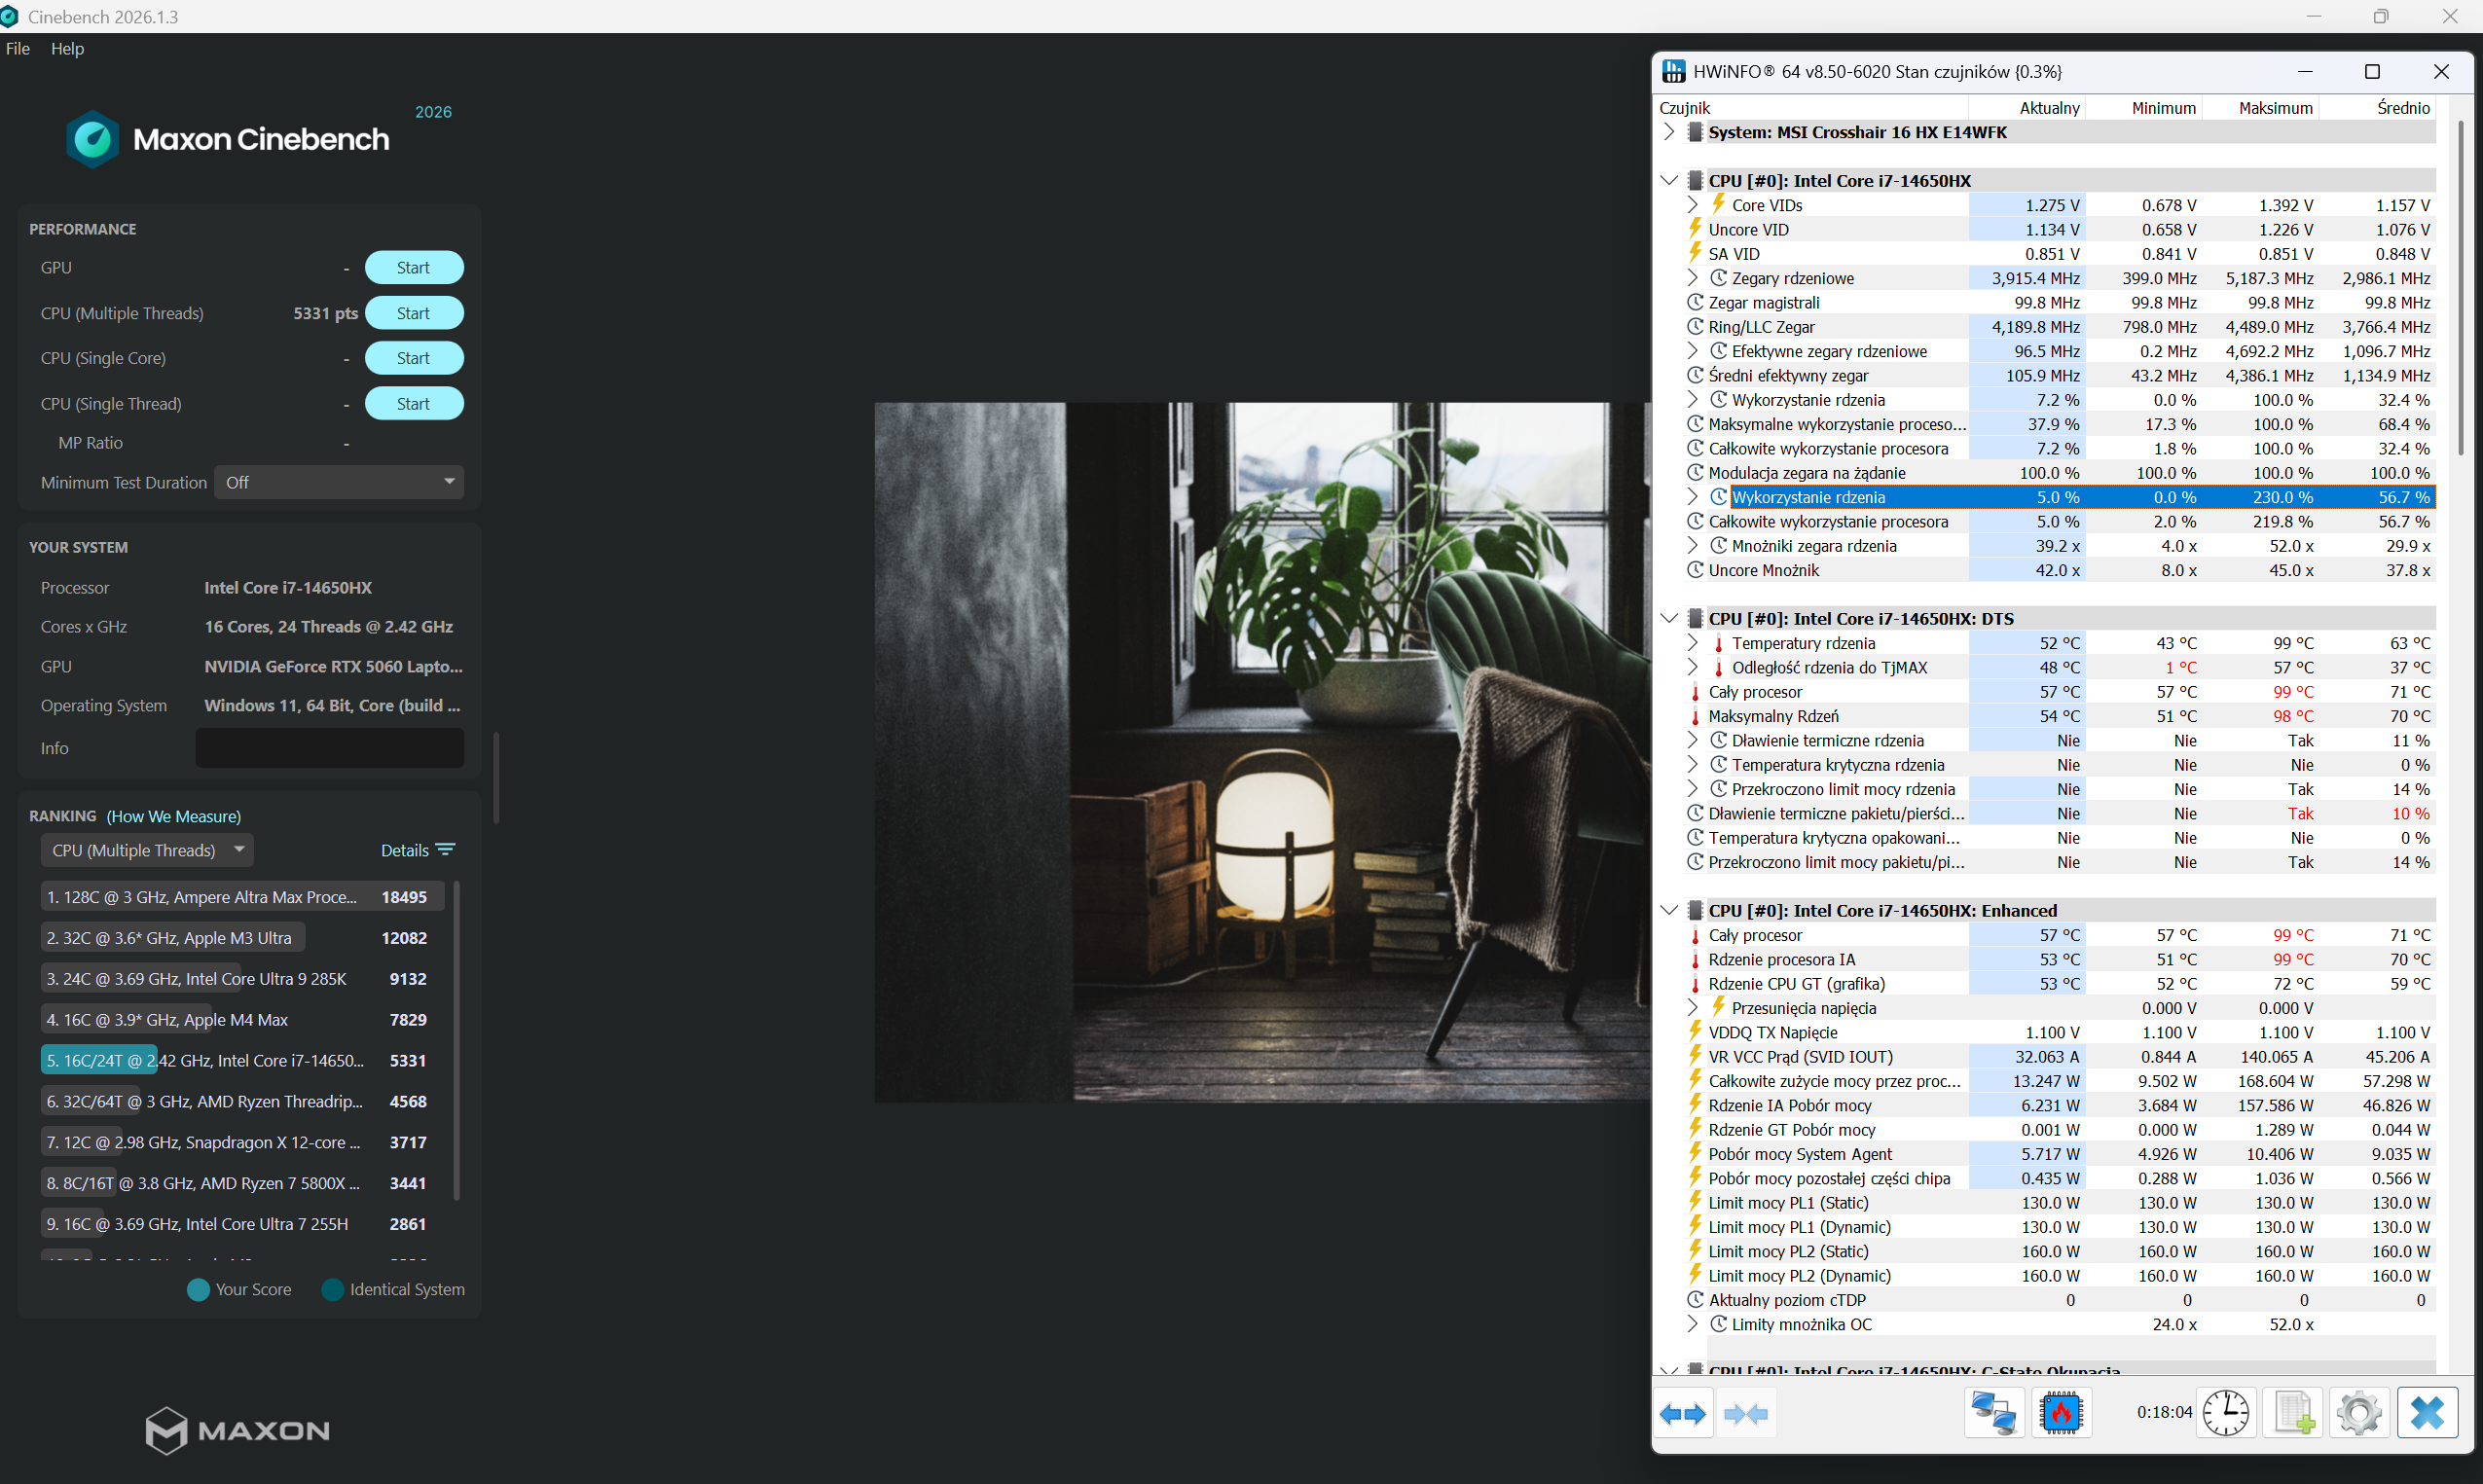This screenshot has height=1484, width=2483.
Task: Click the Details filter icon in Ranking
Action: (446, 850)
